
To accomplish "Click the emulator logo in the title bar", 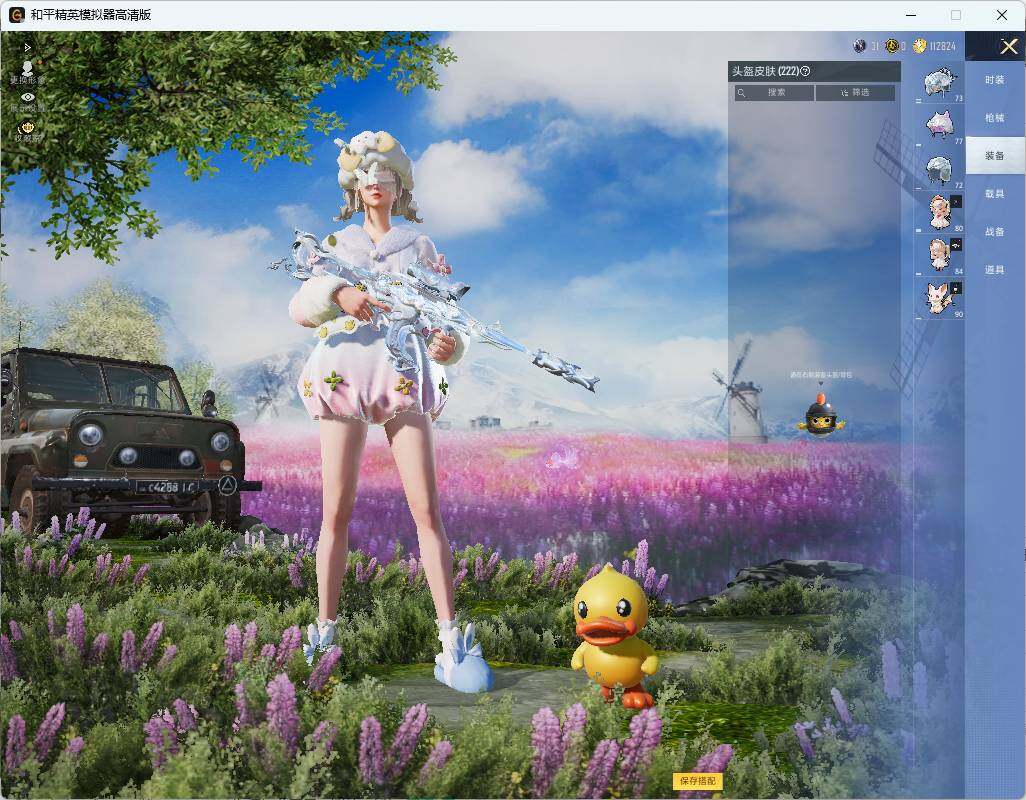I will point(16,14).
